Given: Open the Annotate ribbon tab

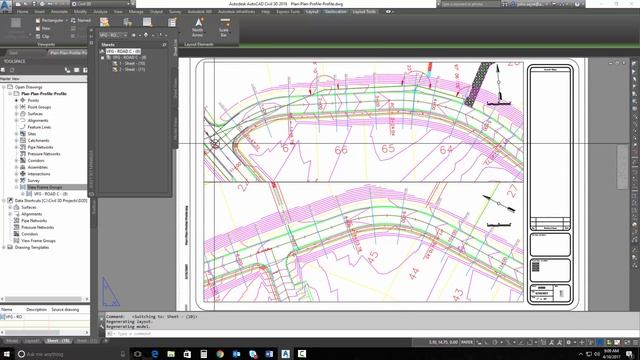Looking at the screenshot, I should tap(59, 12).
